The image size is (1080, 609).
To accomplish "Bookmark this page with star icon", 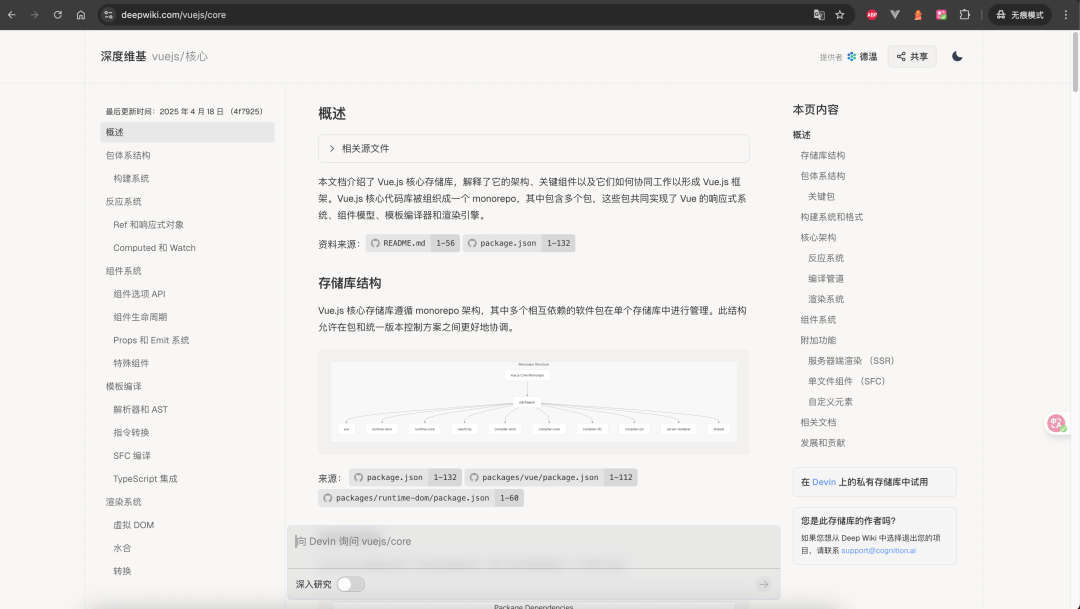I will [840, 14].
